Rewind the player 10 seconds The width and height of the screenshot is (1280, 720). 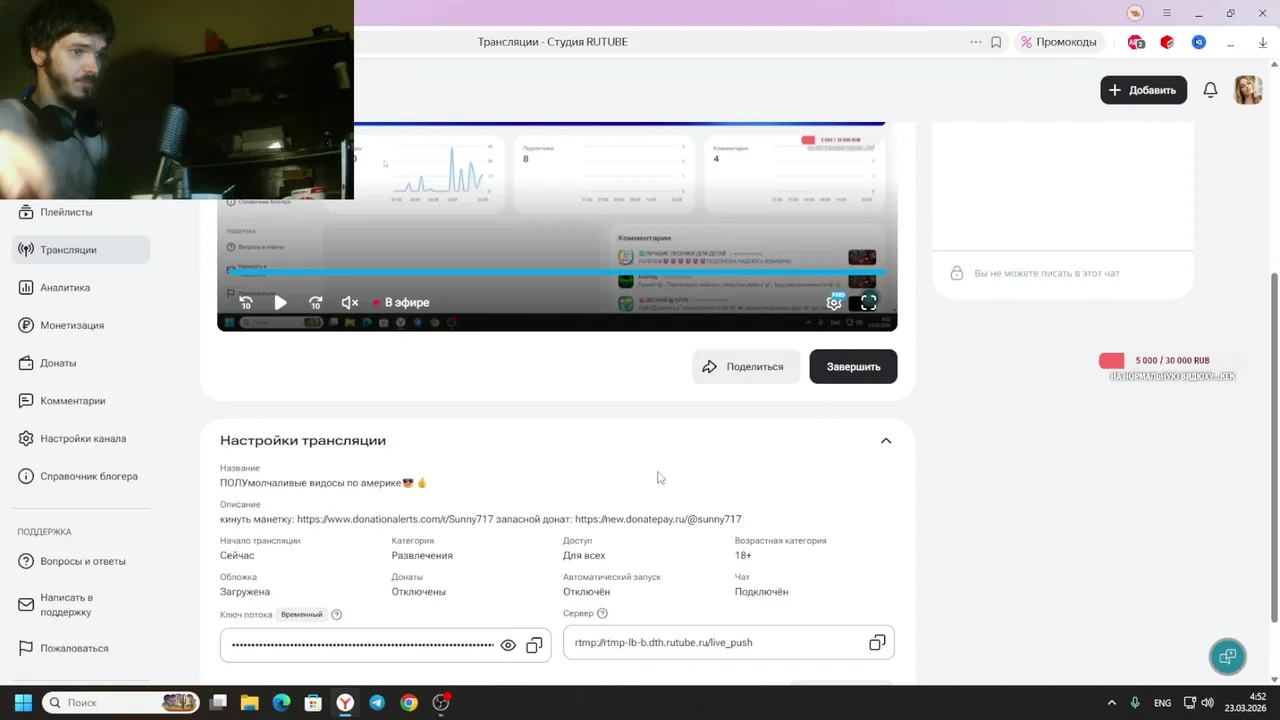point(246,302)
